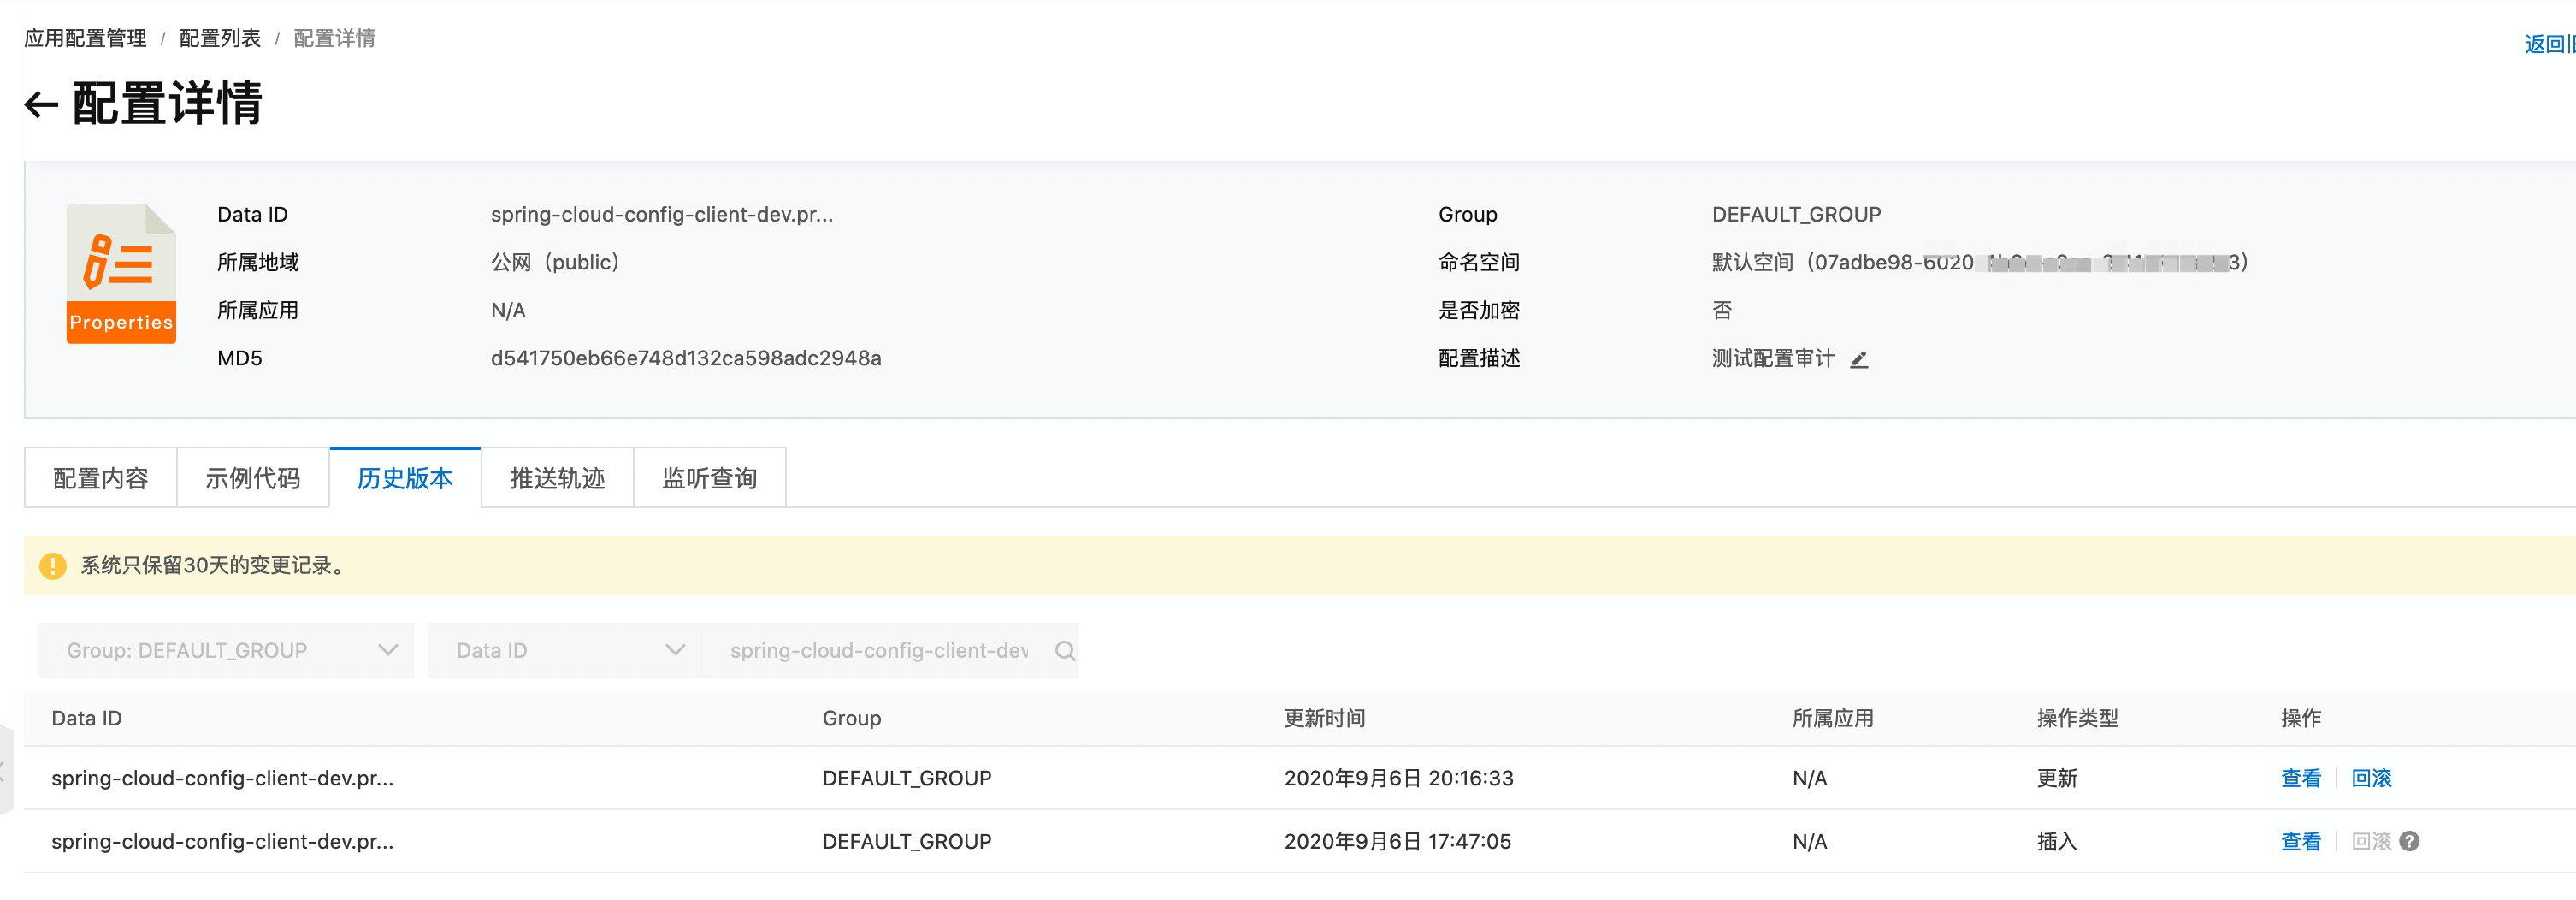Click the Properties file type icon
2576x900 pixels.
tap(121, 273)
